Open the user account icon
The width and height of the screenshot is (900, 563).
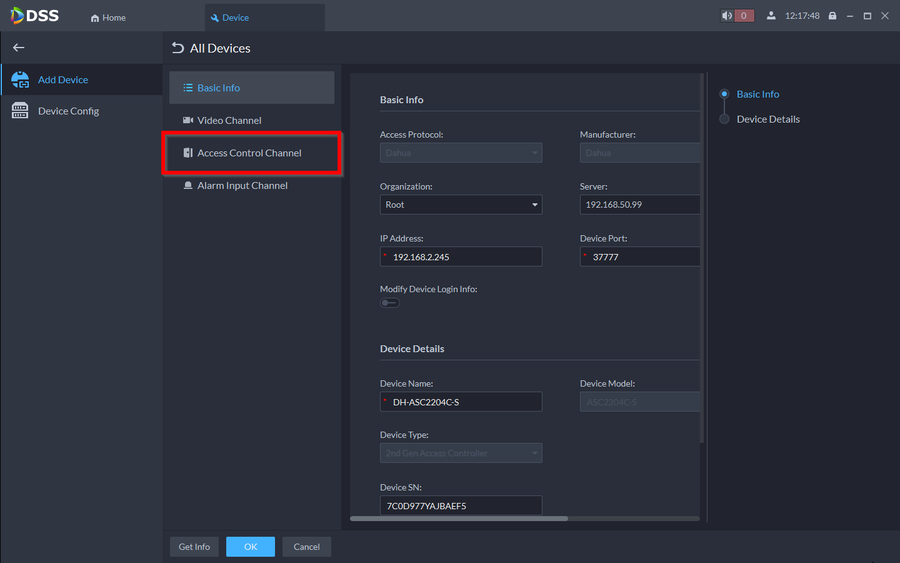pos(771,16)
